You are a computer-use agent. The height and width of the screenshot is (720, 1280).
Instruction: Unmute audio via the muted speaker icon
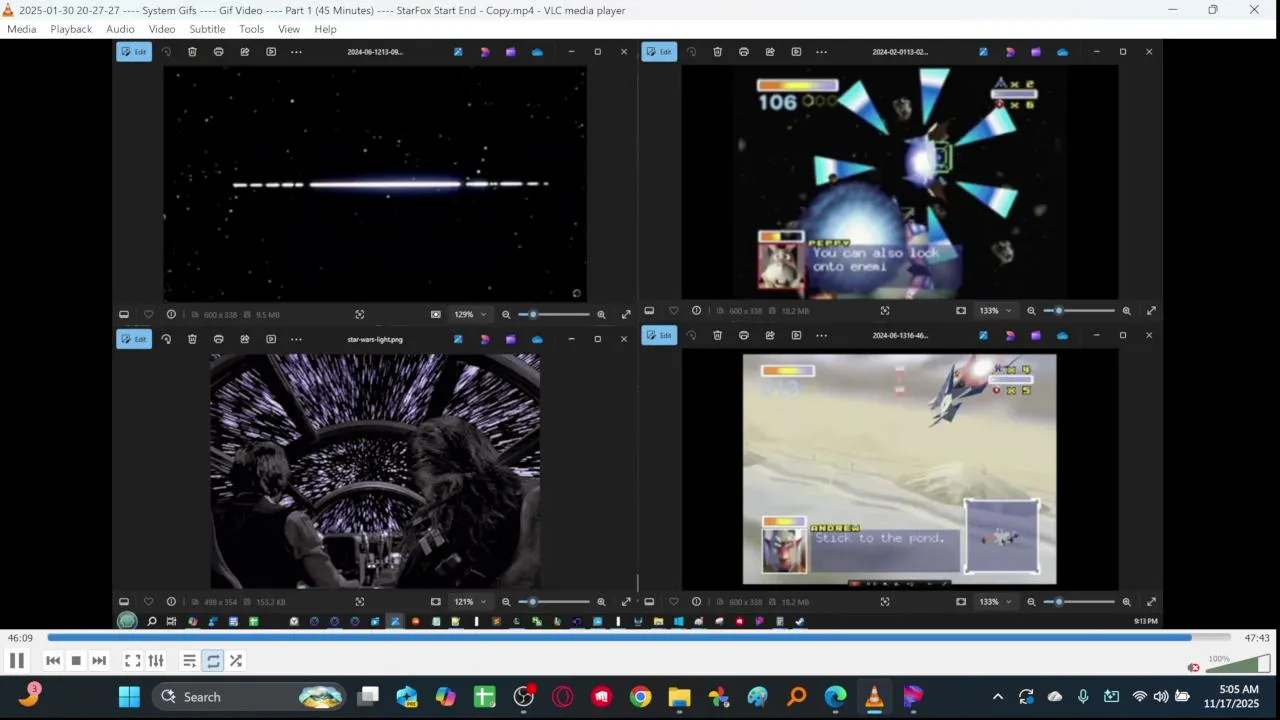click(1193, 667)
